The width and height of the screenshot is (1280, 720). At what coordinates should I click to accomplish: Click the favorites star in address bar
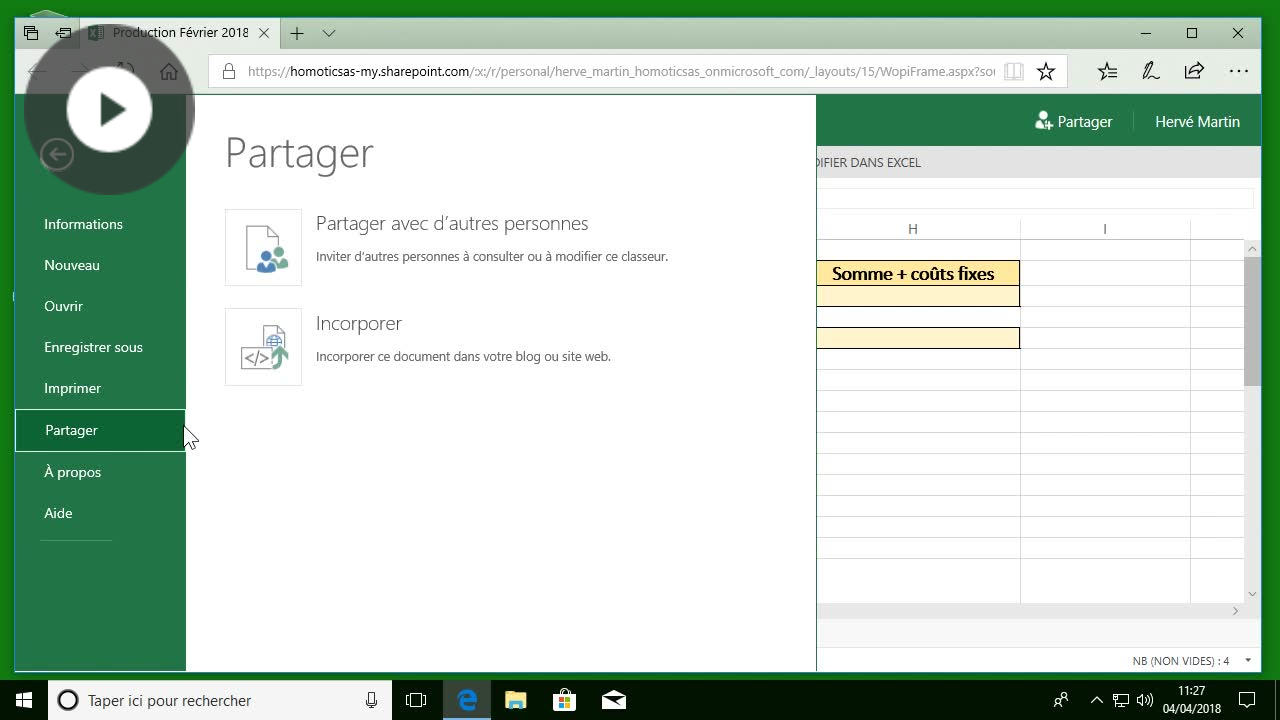pos(1046,71)
